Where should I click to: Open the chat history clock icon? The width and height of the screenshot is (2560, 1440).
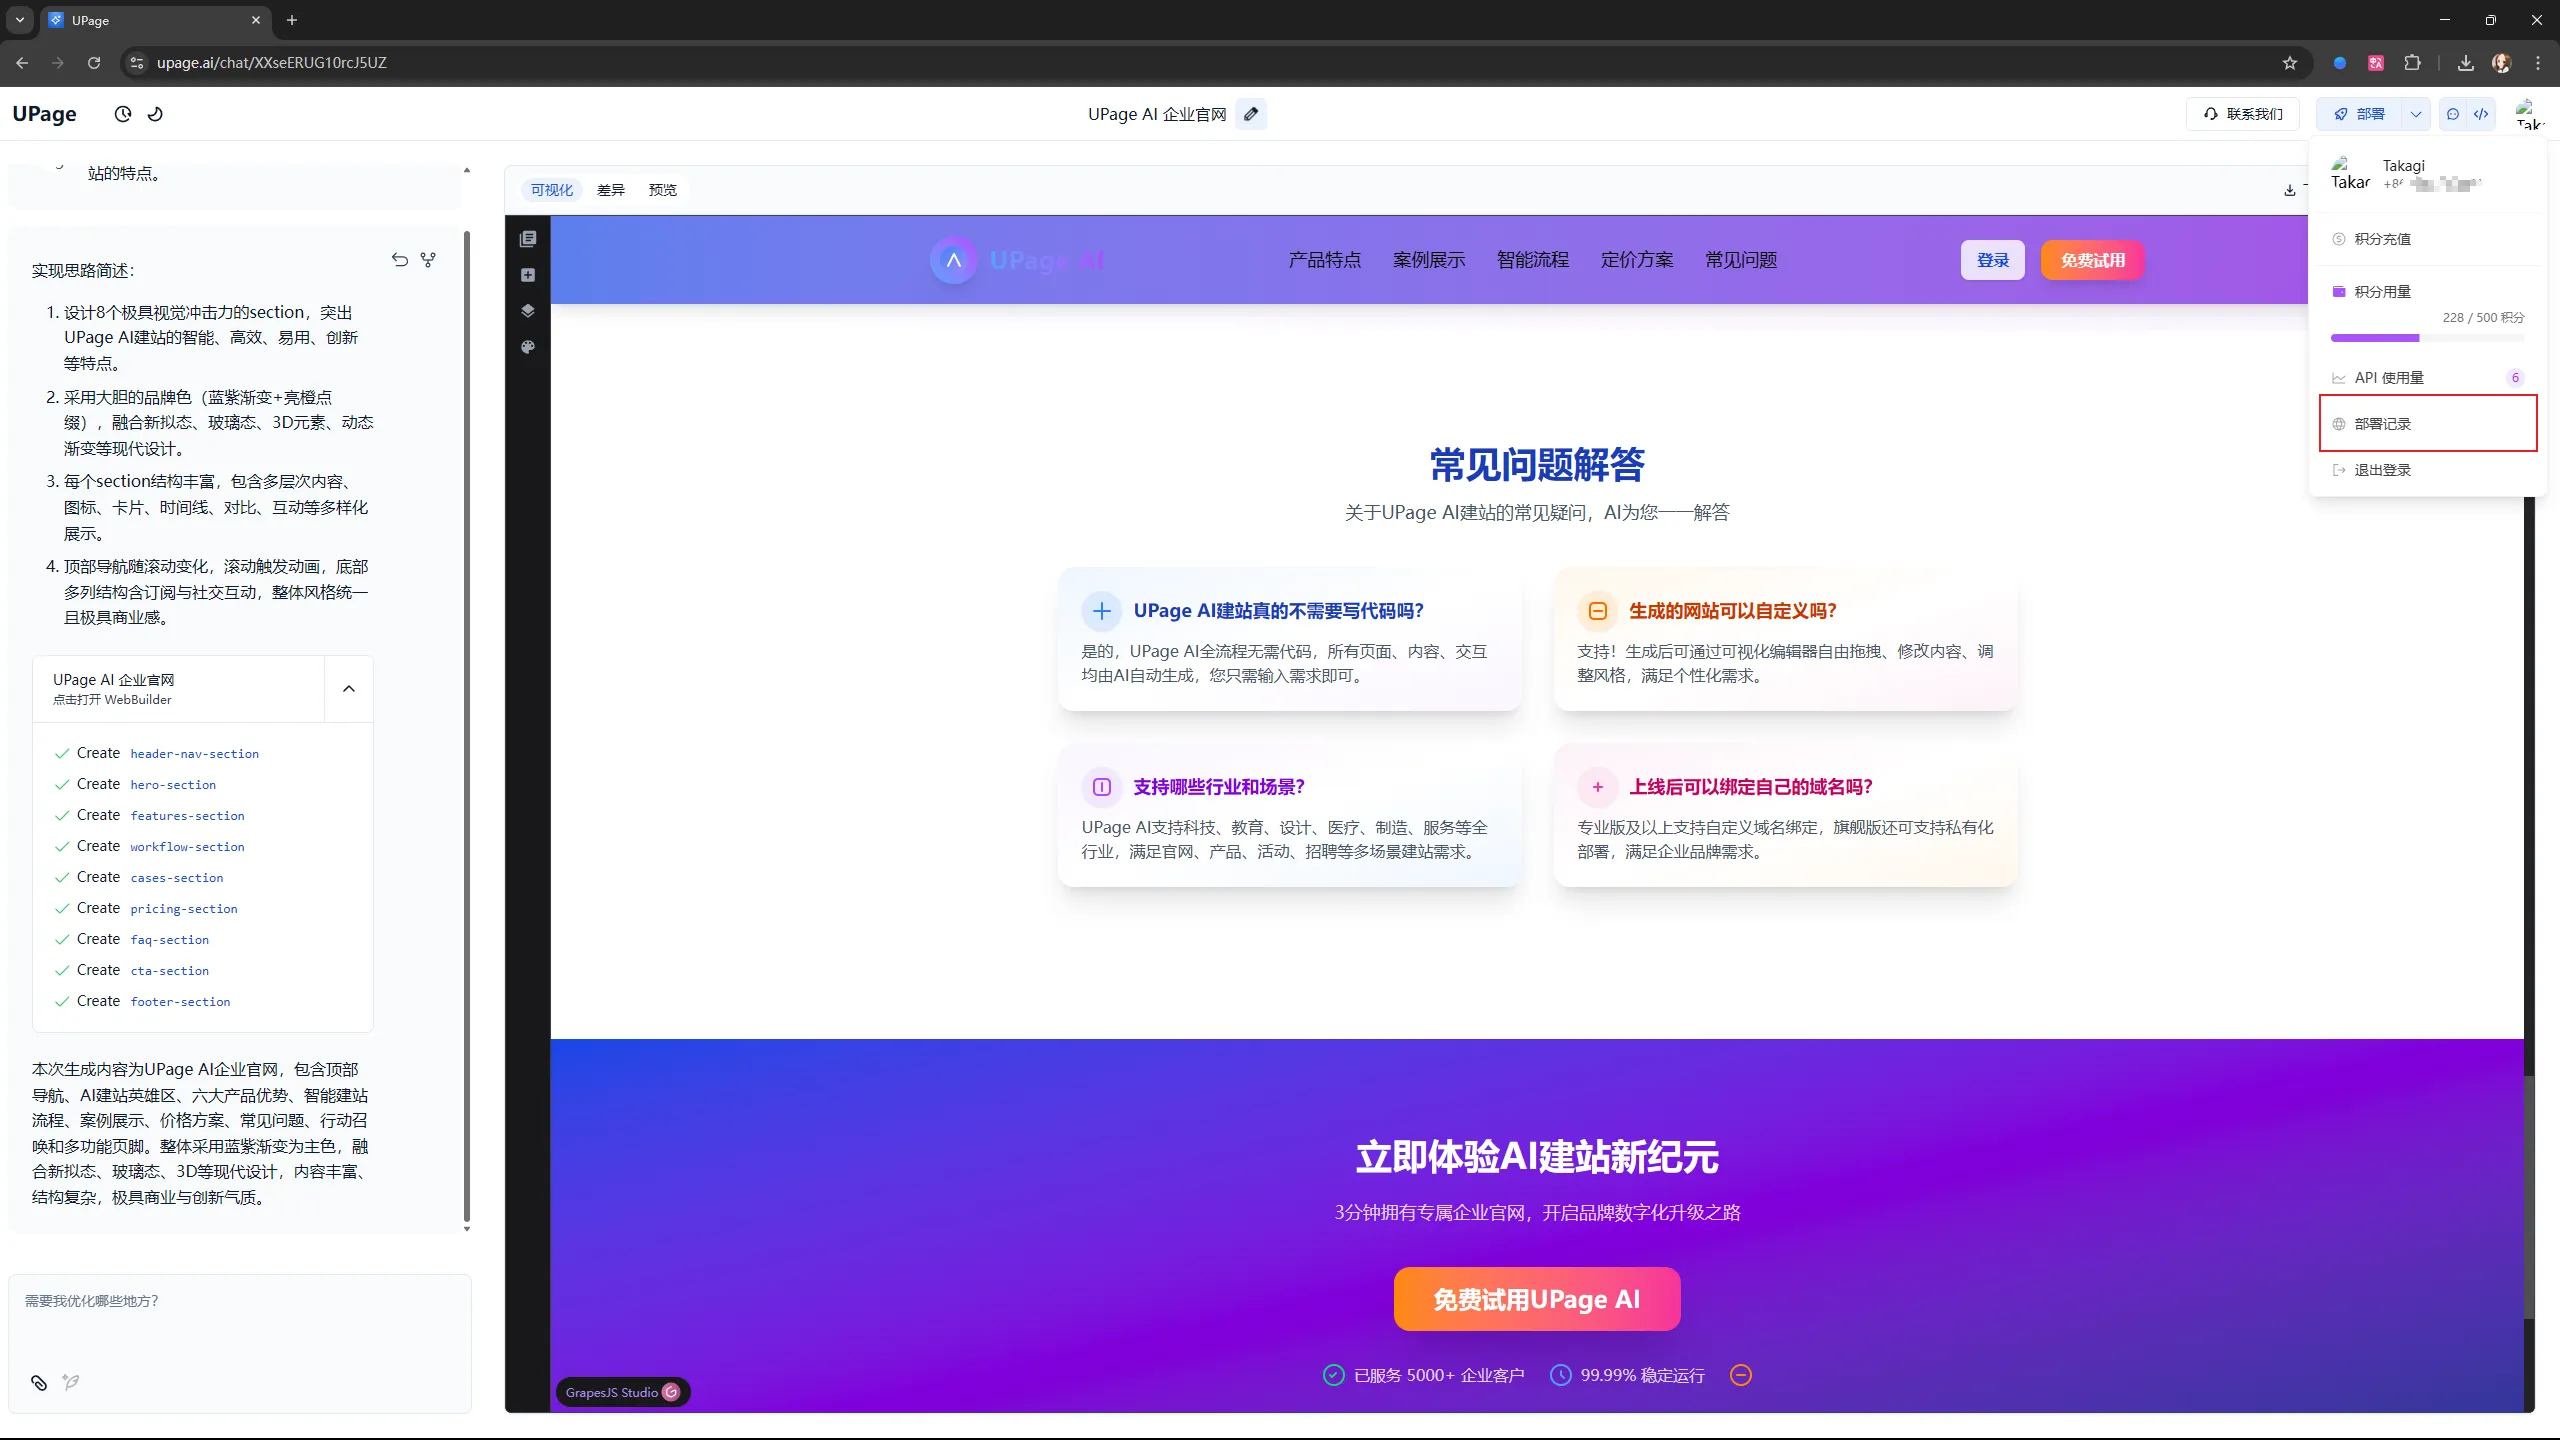pos(123,114)
